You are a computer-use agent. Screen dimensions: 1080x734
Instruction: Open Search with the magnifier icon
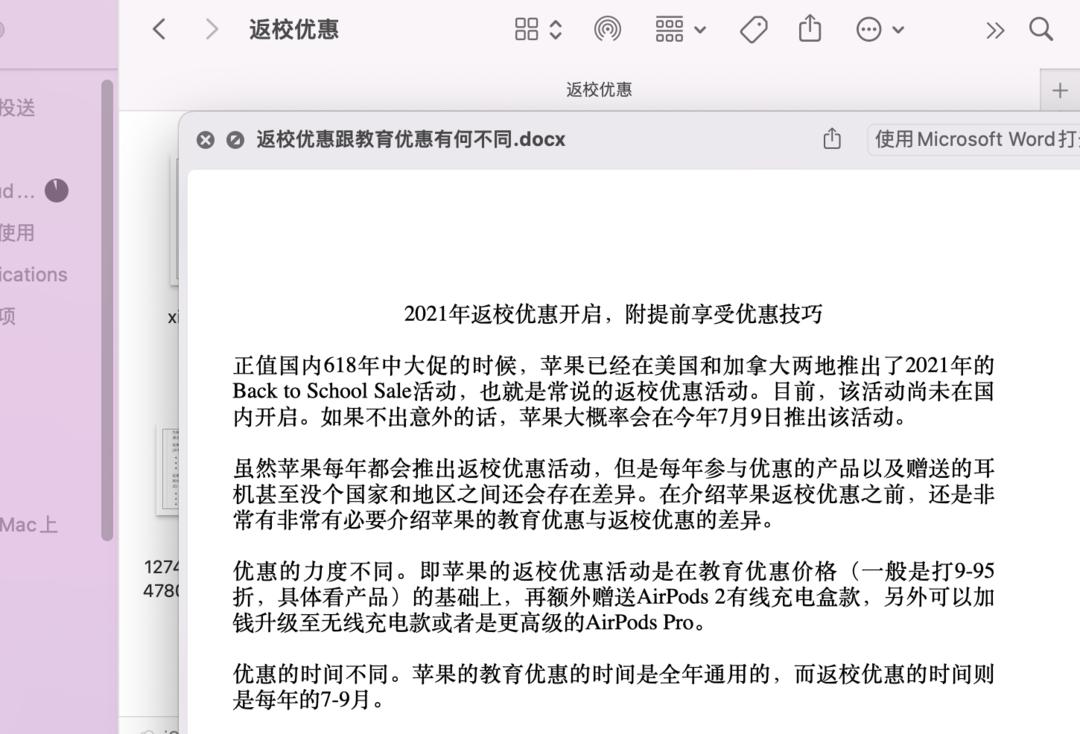(1040, 30)
